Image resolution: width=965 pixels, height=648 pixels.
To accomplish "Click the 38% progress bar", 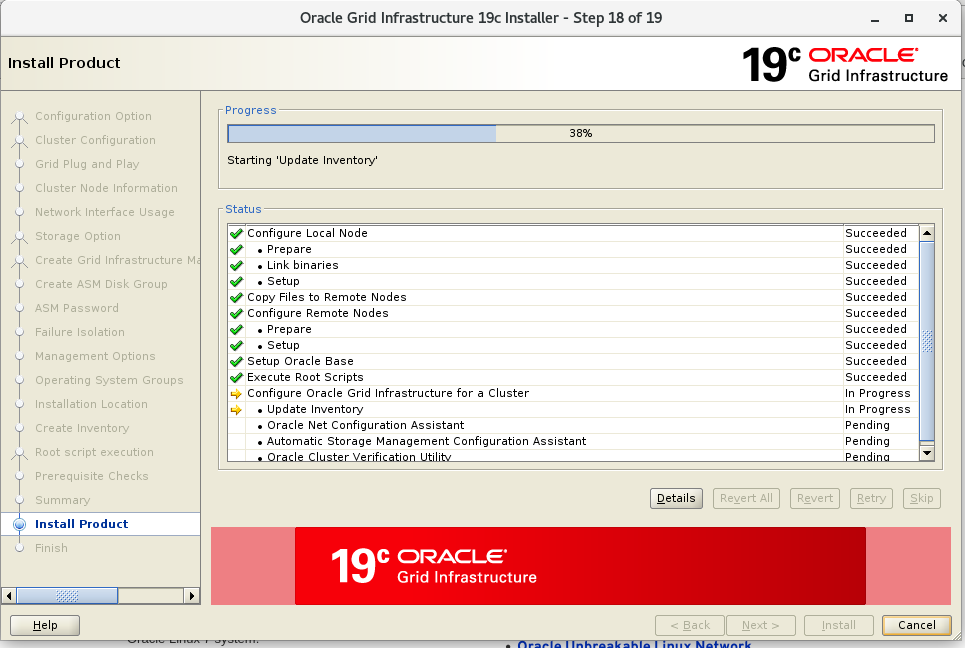I will [x=580, y=134].
